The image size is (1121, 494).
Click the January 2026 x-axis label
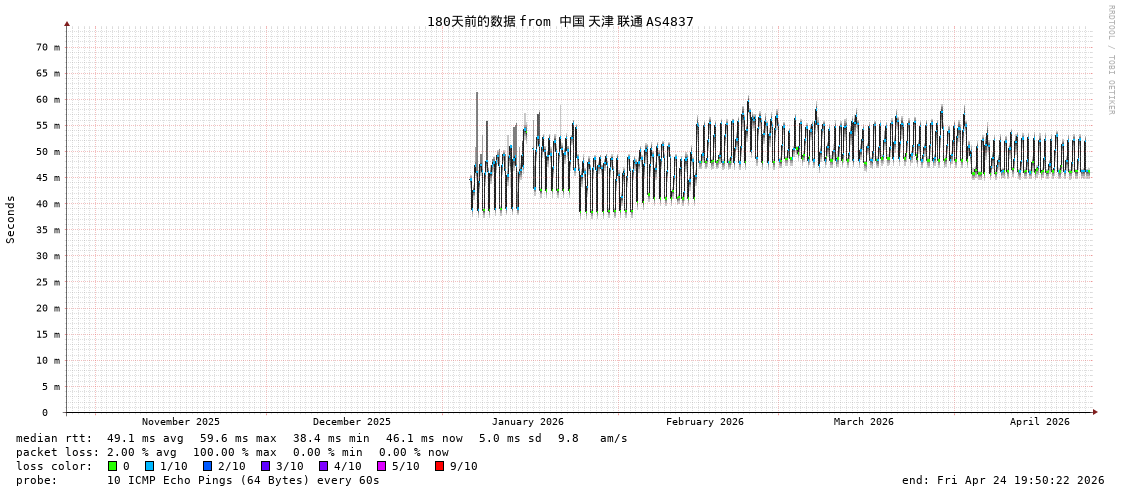pyautogui.click(x=527, y=422)
